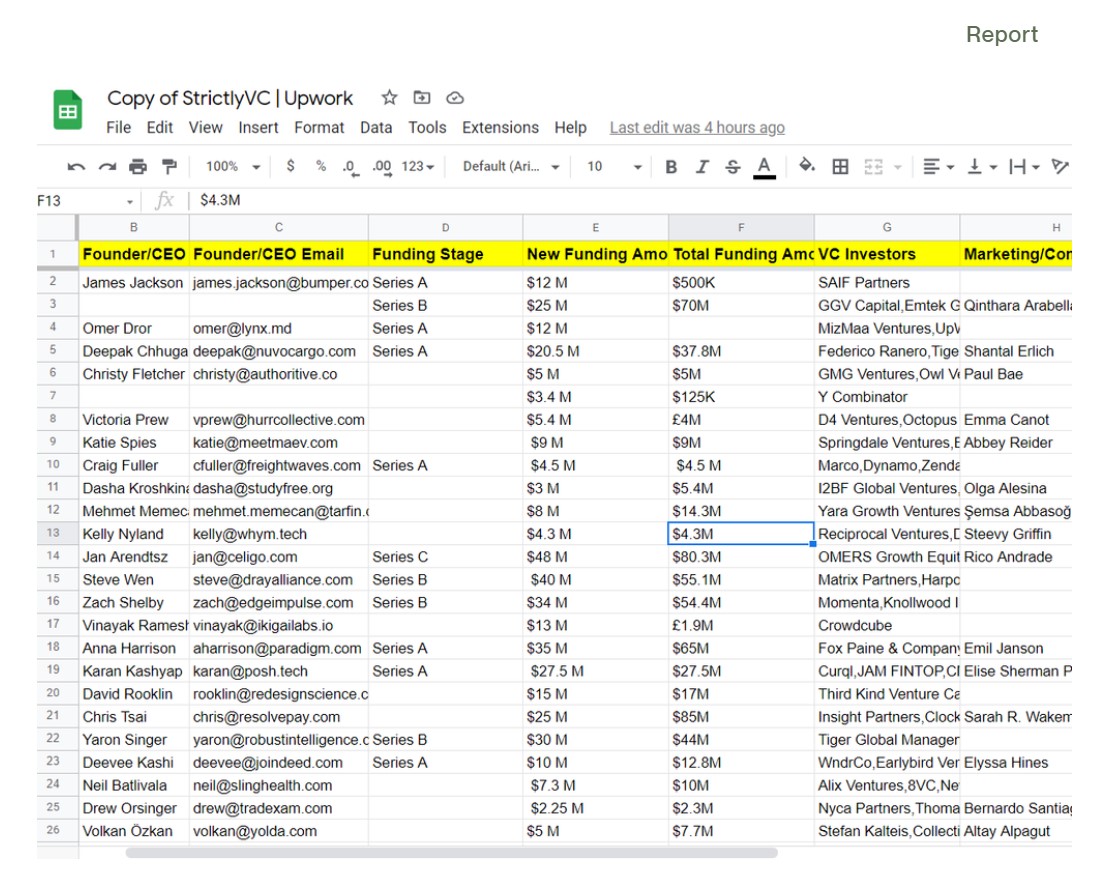Open the Borders tool in the toolbar
The image size is (1110, 871).
tap(840, 167)
